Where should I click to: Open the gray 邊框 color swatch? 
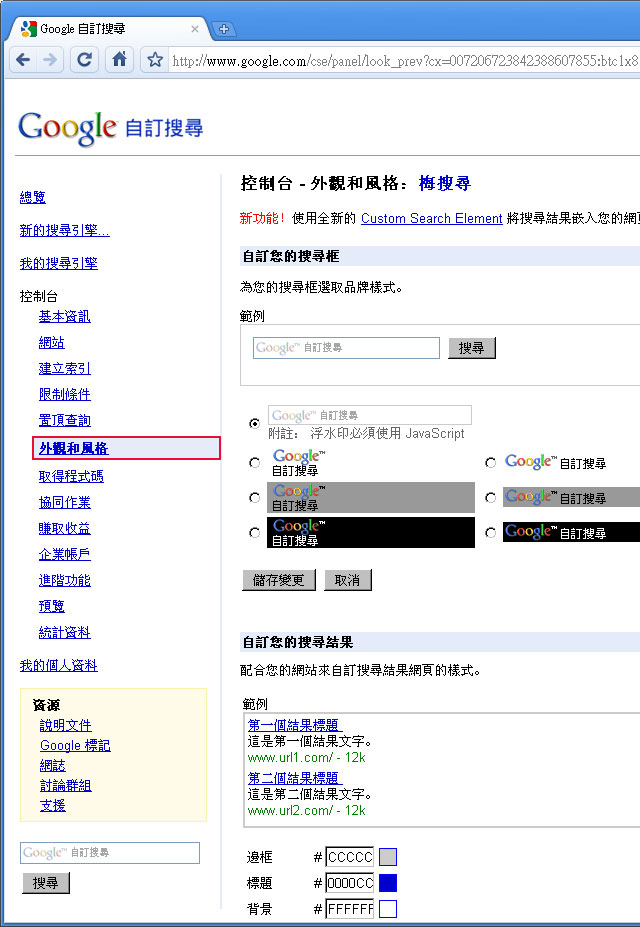388,857
